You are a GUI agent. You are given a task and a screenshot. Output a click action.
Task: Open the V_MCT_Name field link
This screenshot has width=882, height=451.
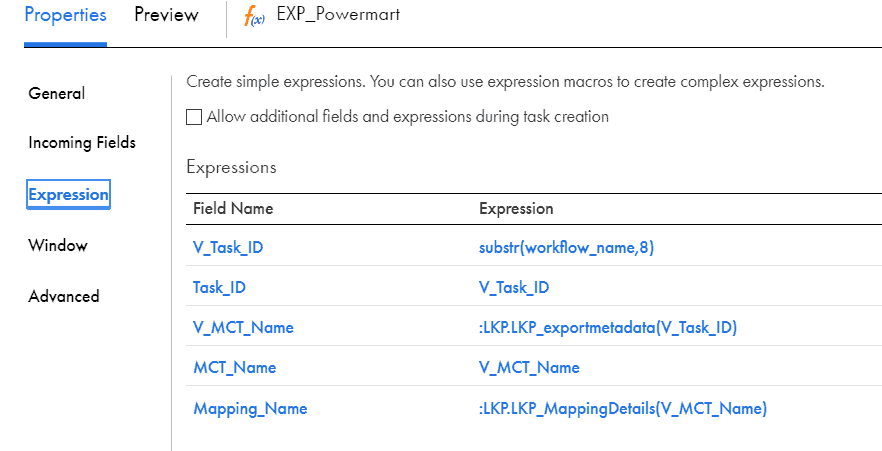[243, 327]
